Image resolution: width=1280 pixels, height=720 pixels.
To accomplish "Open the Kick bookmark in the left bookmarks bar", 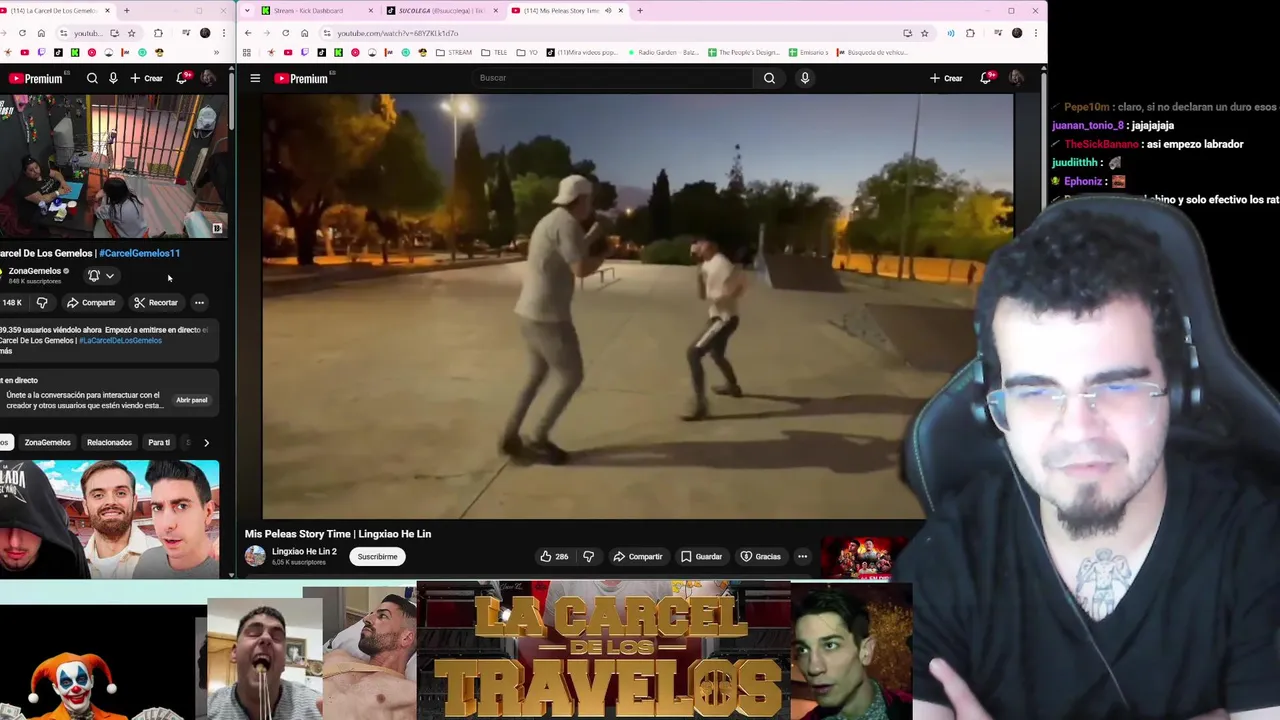I will (x=75, y=52).
